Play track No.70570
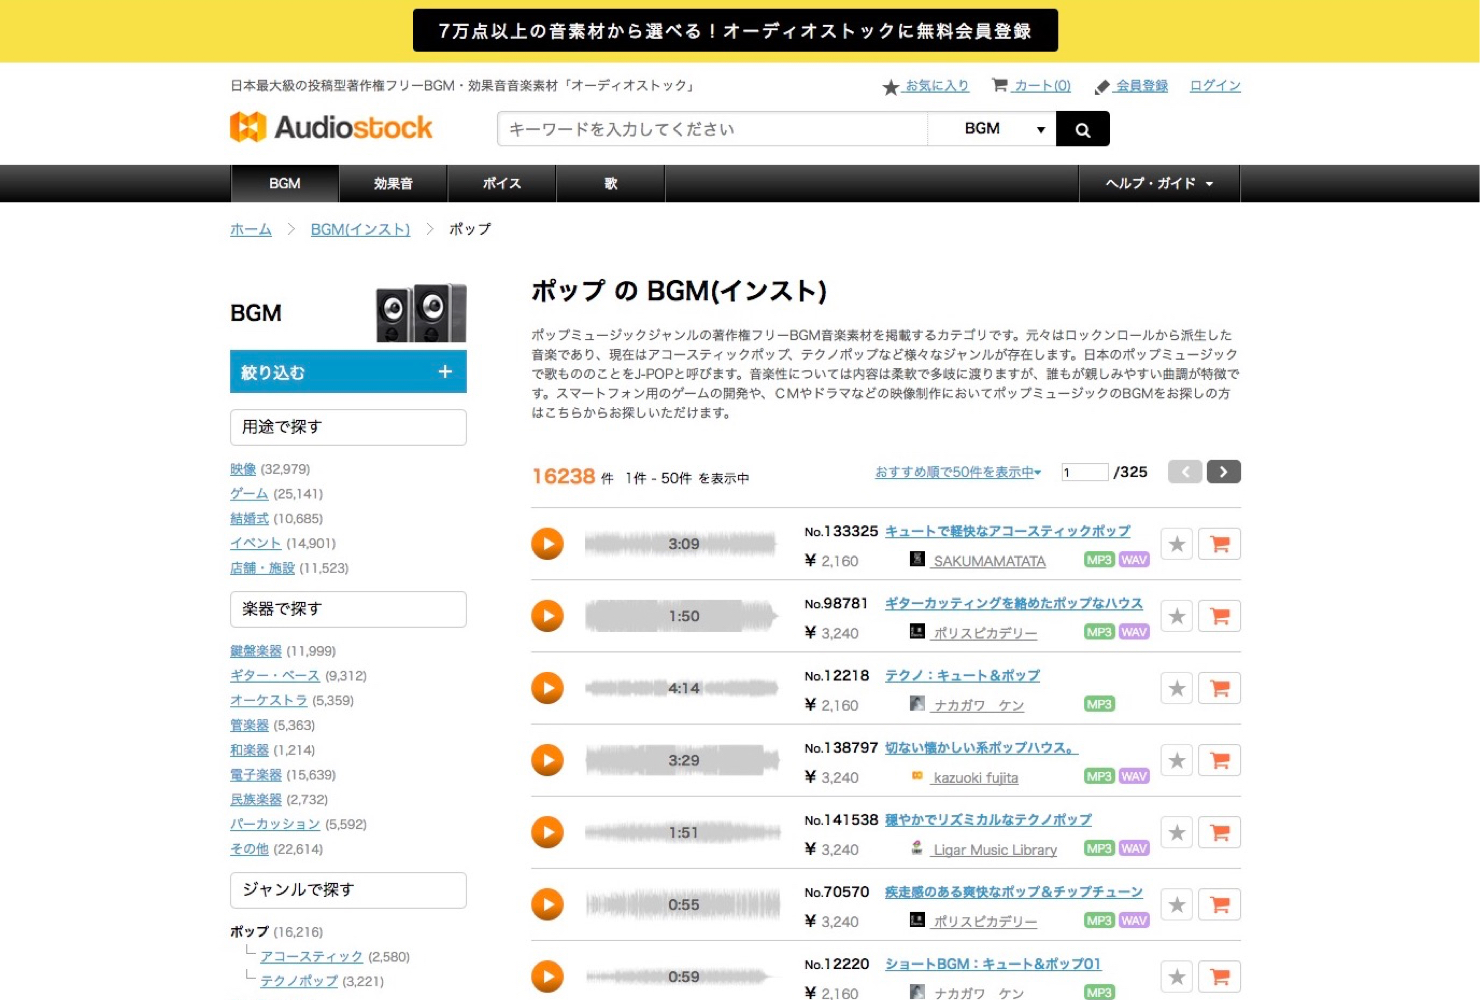Viewport: 1480px width, 1000px height. [547, 904]
